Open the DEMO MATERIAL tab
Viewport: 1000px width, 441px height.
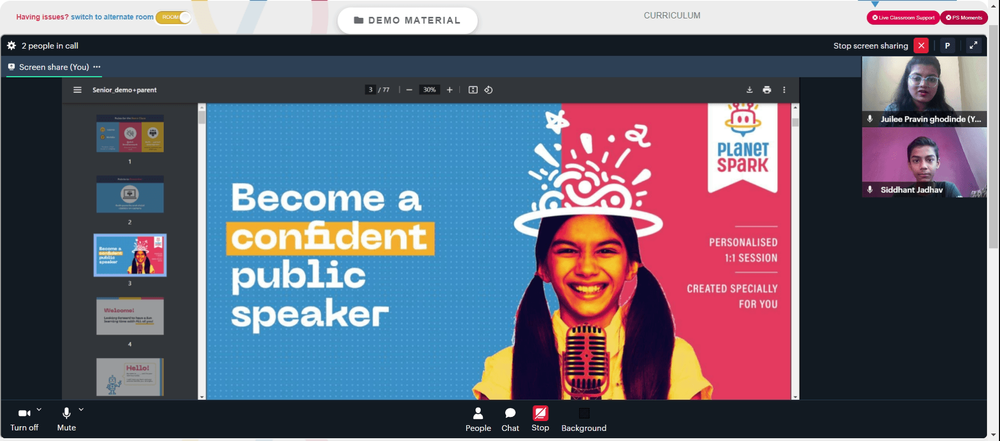(x=408, y=20)
